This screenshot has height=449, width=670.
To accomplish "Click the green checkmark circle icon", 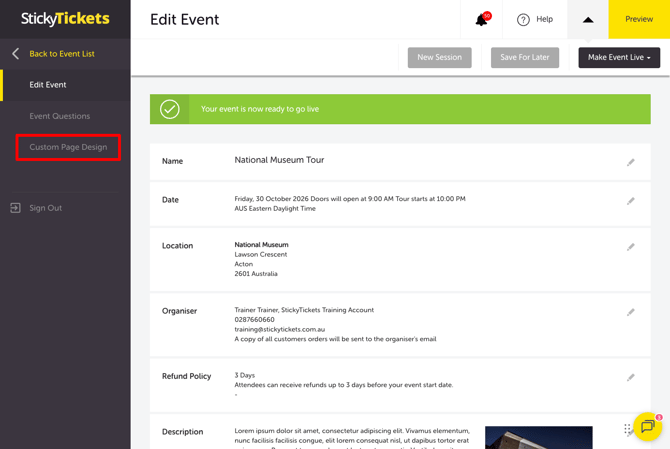I will click(170, 109).
